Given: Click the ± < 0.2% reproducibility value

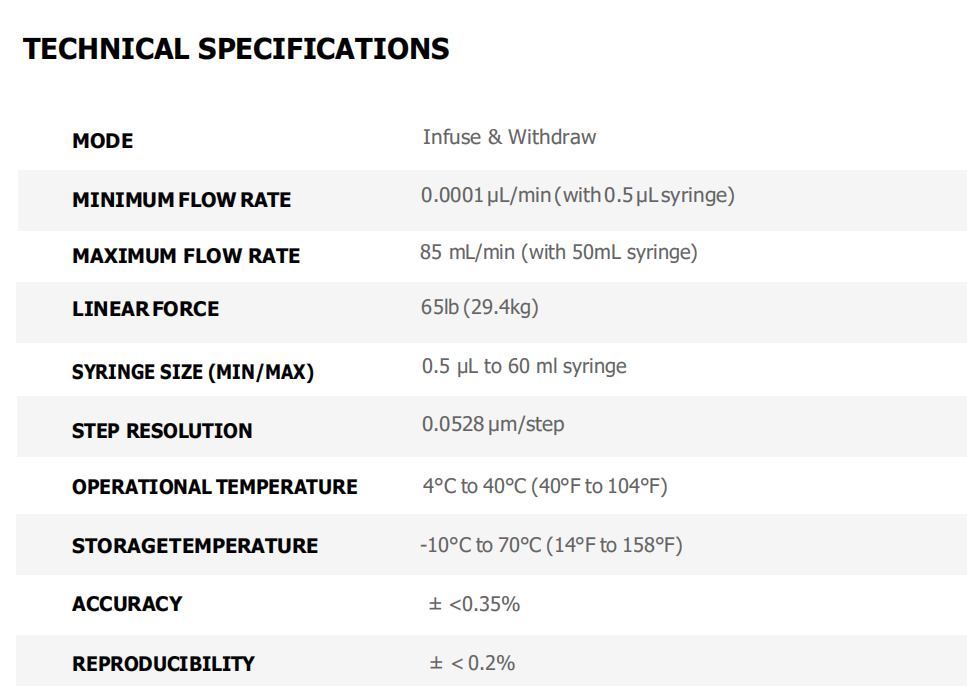Looking at the screenshot, I should point(472,663).
